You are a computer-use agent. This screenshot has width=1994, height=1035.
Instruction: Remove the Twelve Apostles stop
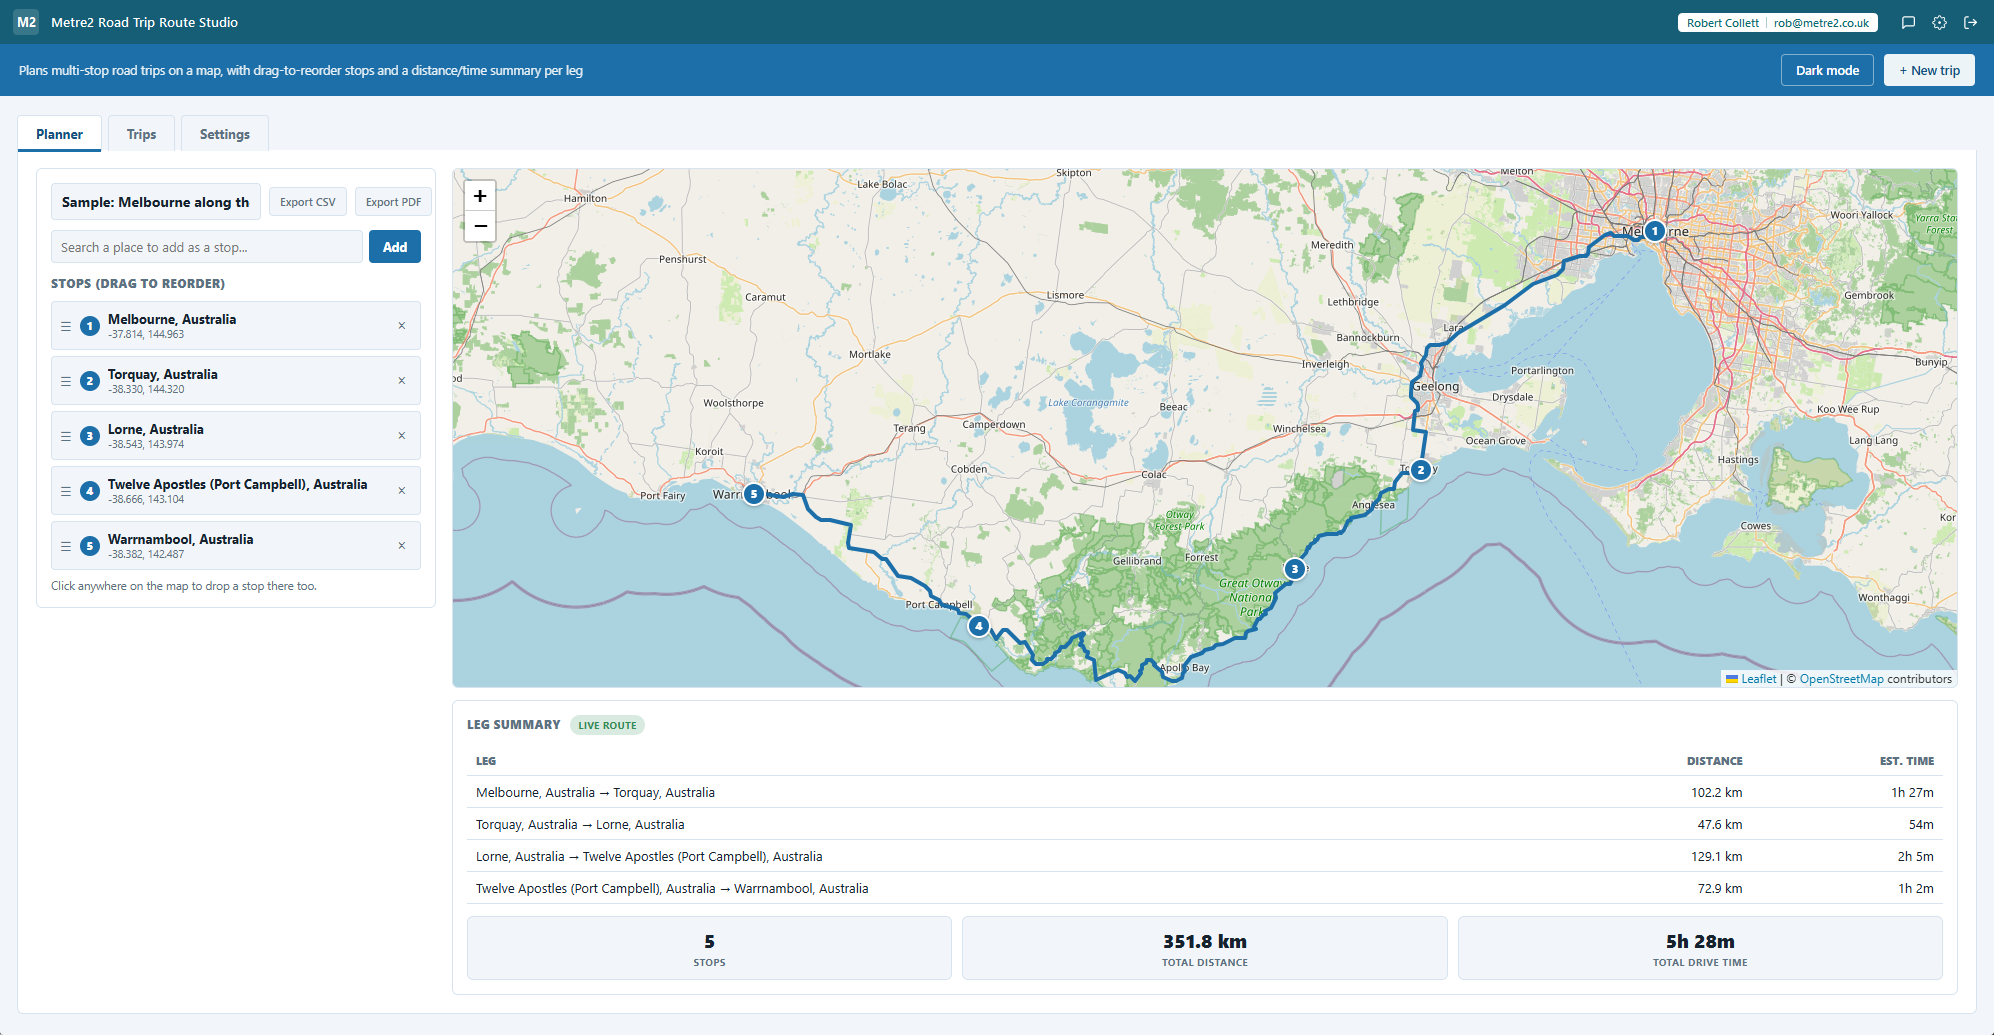tap(402, 491)
